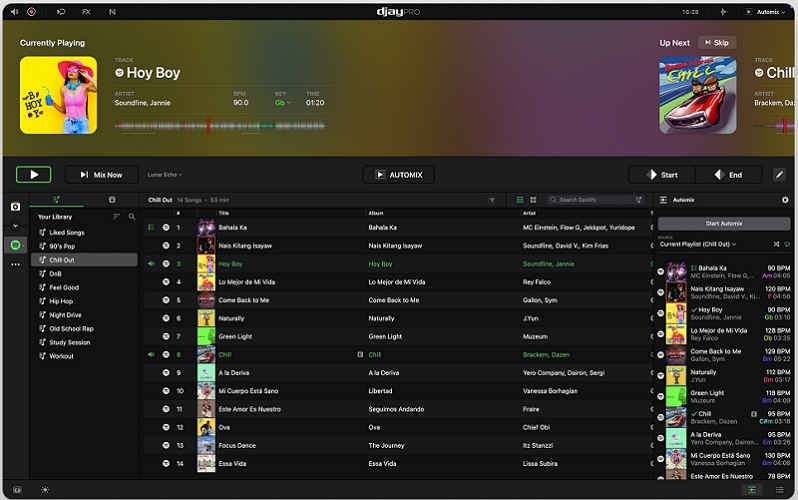Screen dimensions: 798x500
Task: Click the filter funnel icon in track list header
Action: coord(492,200)
